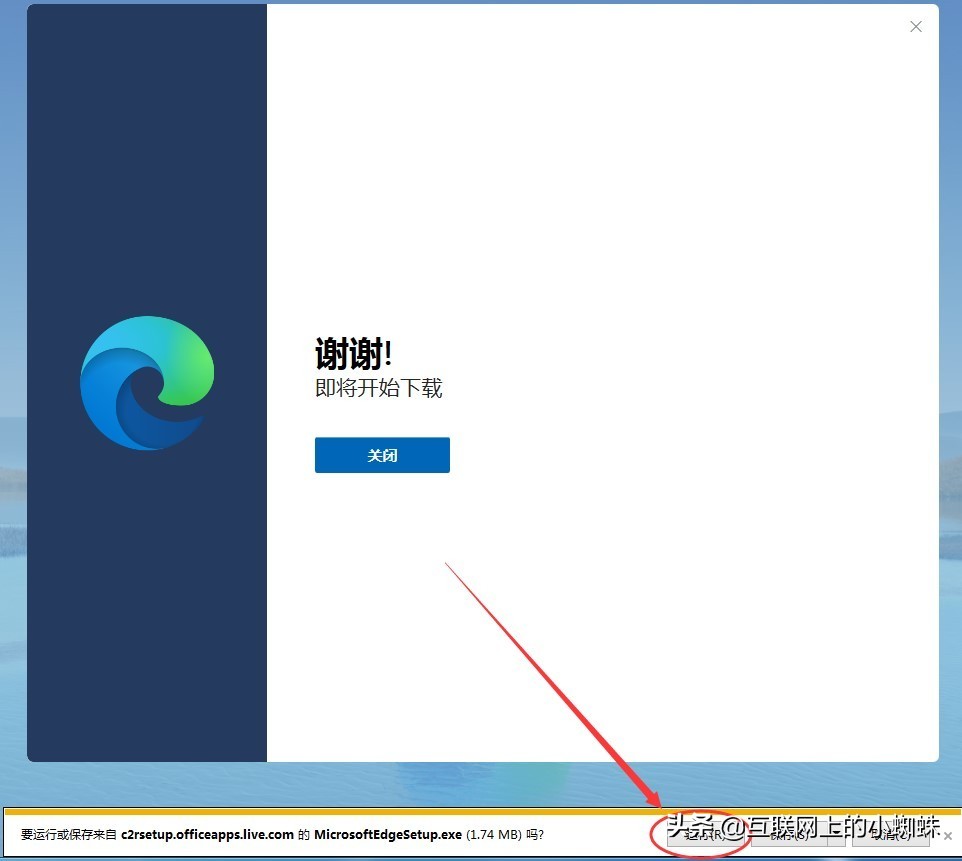This screenshot has height=861, width=962.
Task: Click the 即将开始下载 subtitle text
Action: [x=379, y=389]
